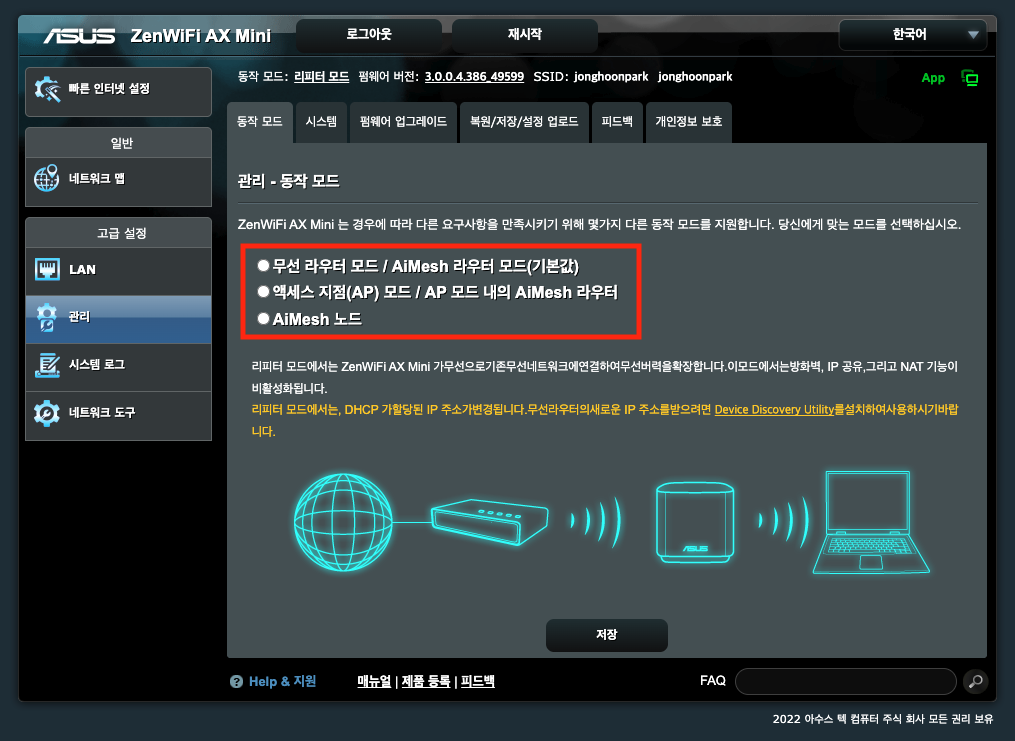Open the 리피터 모드 link

(x=321, y=76)
